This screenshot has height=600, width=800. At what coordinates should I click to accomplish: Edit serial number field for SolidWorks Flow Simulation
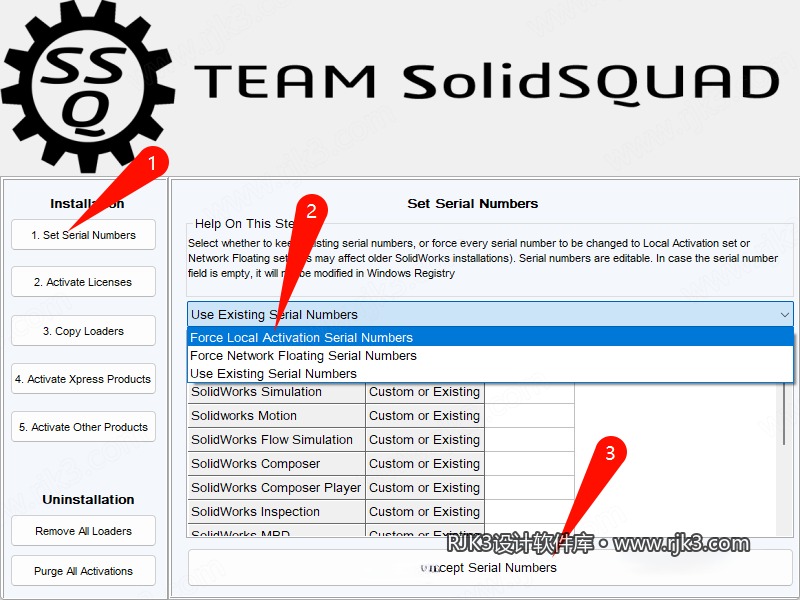click(x=529, y=439)
